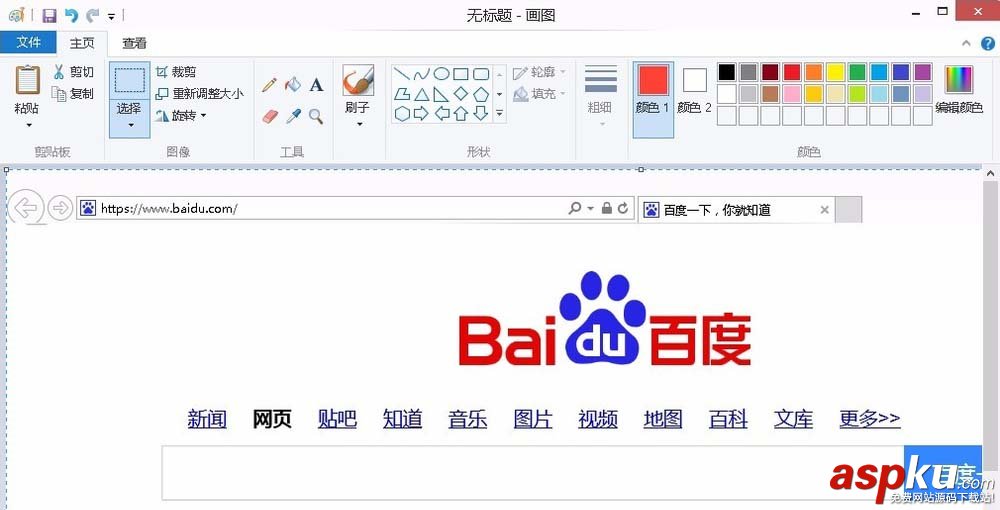
Task: Click the 更多>> link in canvas
Action: coord(870,419)
